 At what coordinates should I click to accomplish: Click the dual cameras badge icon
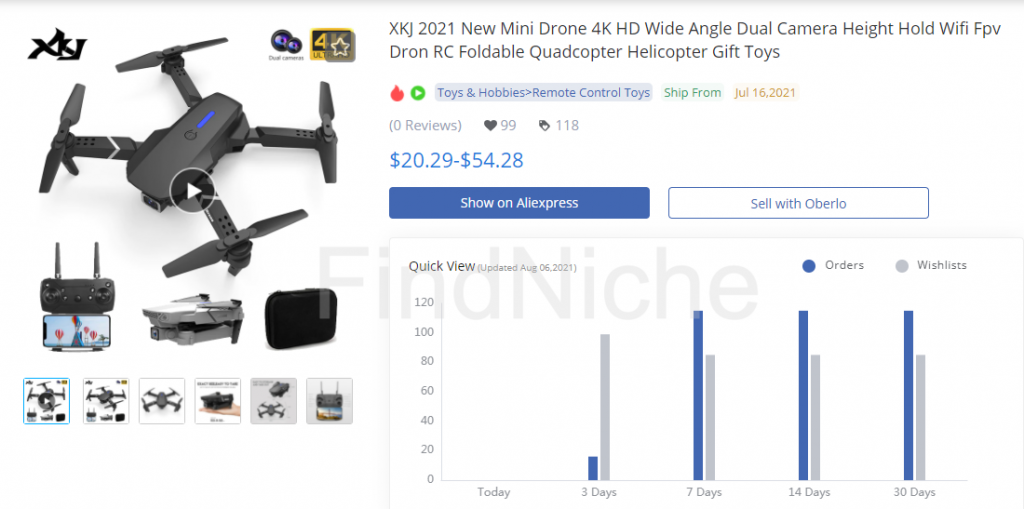[287, 45]
